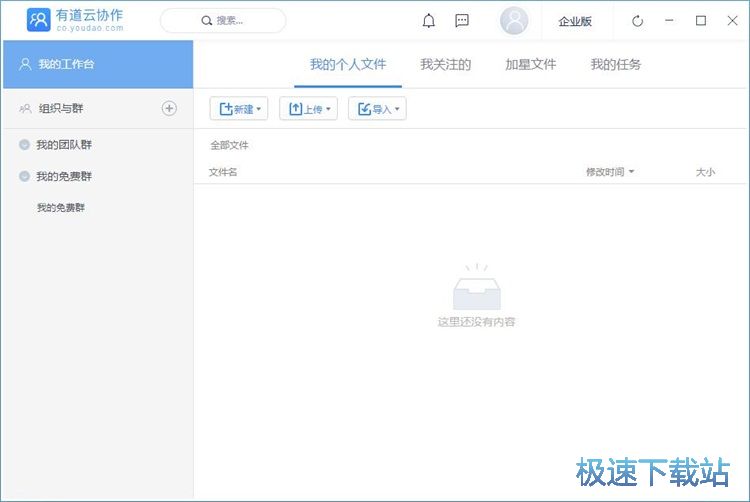The height and width of the screenshot is (502, 750).
Task: Collapse the 我的团队群 group
Action: pyautogui.click(x=25, y=145)
